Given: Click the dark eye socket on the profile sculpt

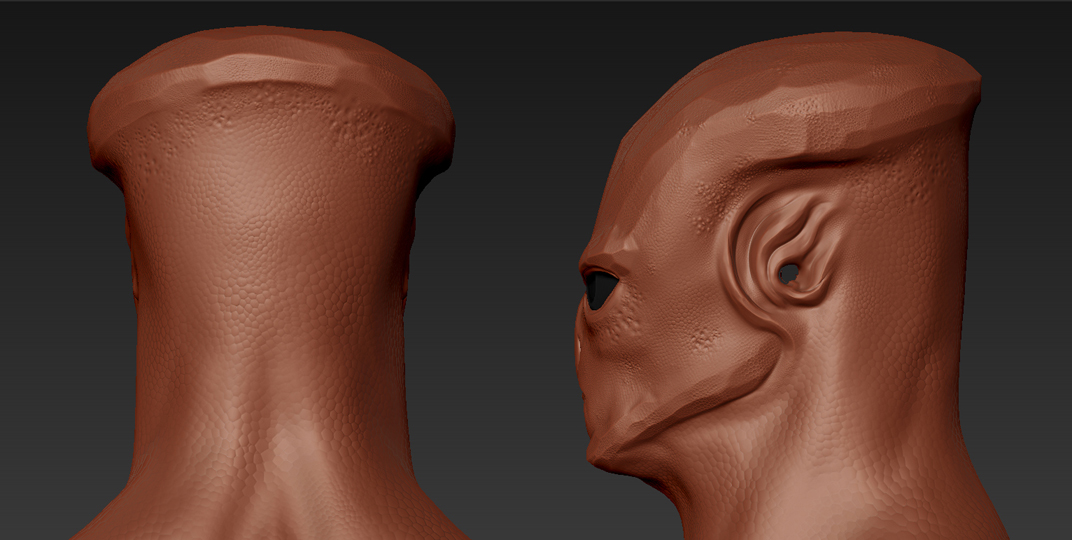Looking at the screenshot, I should (x=600, y=289).
